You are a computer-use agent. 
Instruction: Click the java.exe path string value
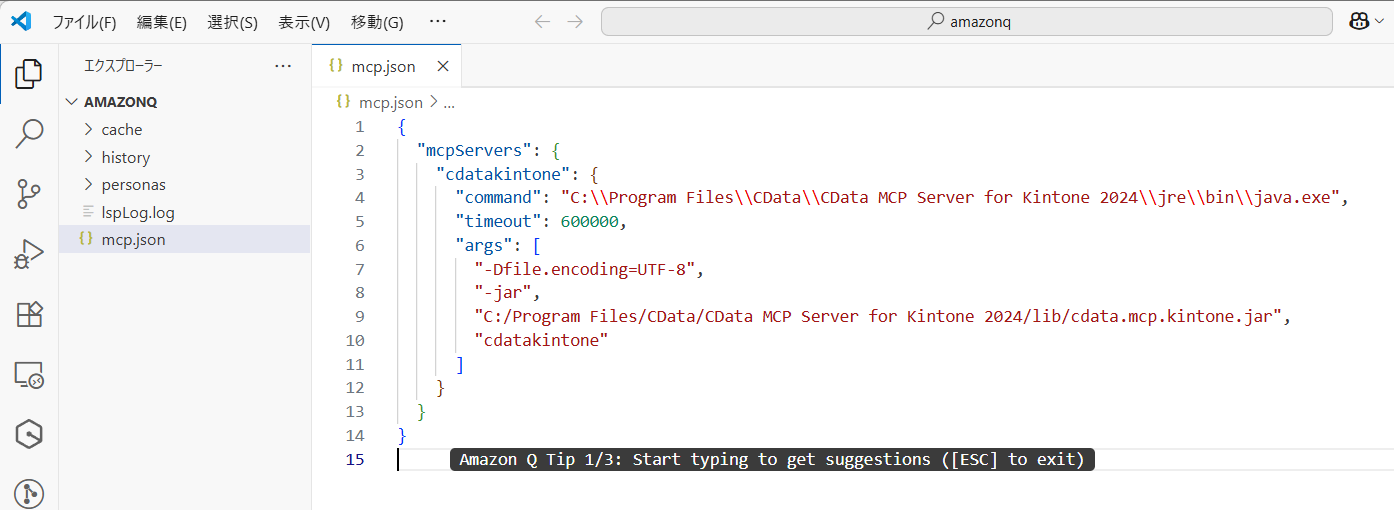click(950, 198)
